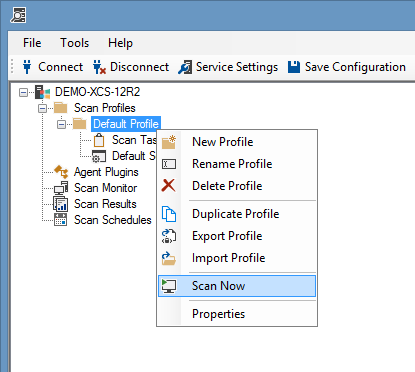Click the Default S... settings window icon
The image size is (415, 372).
[99, 156]
